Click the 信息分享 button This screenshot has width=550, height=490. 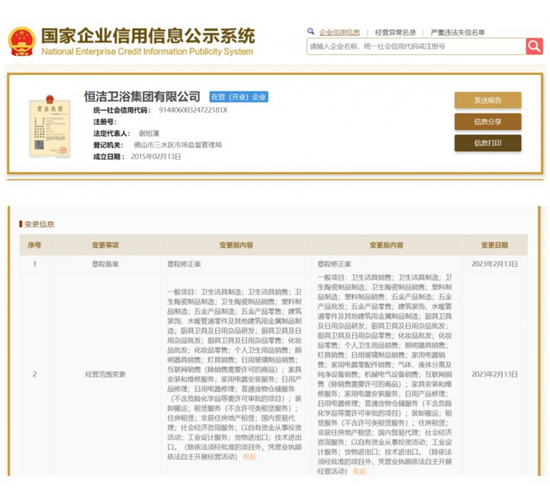tap(488, 122)
